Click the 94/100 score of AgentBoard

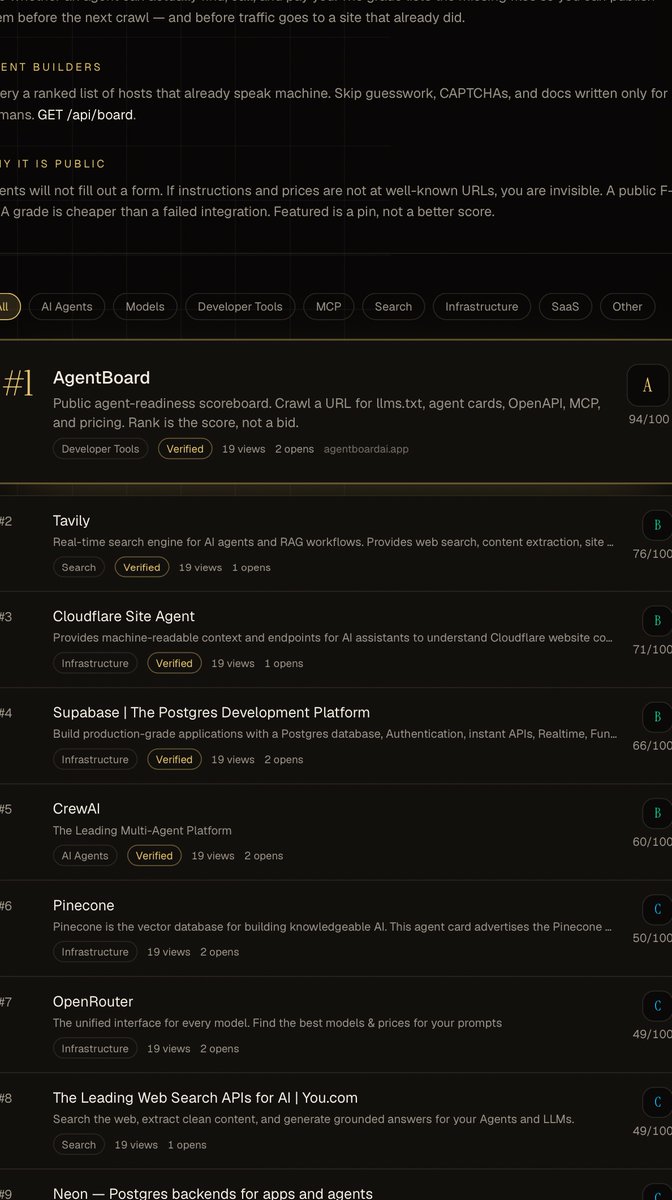click(649, 419)
